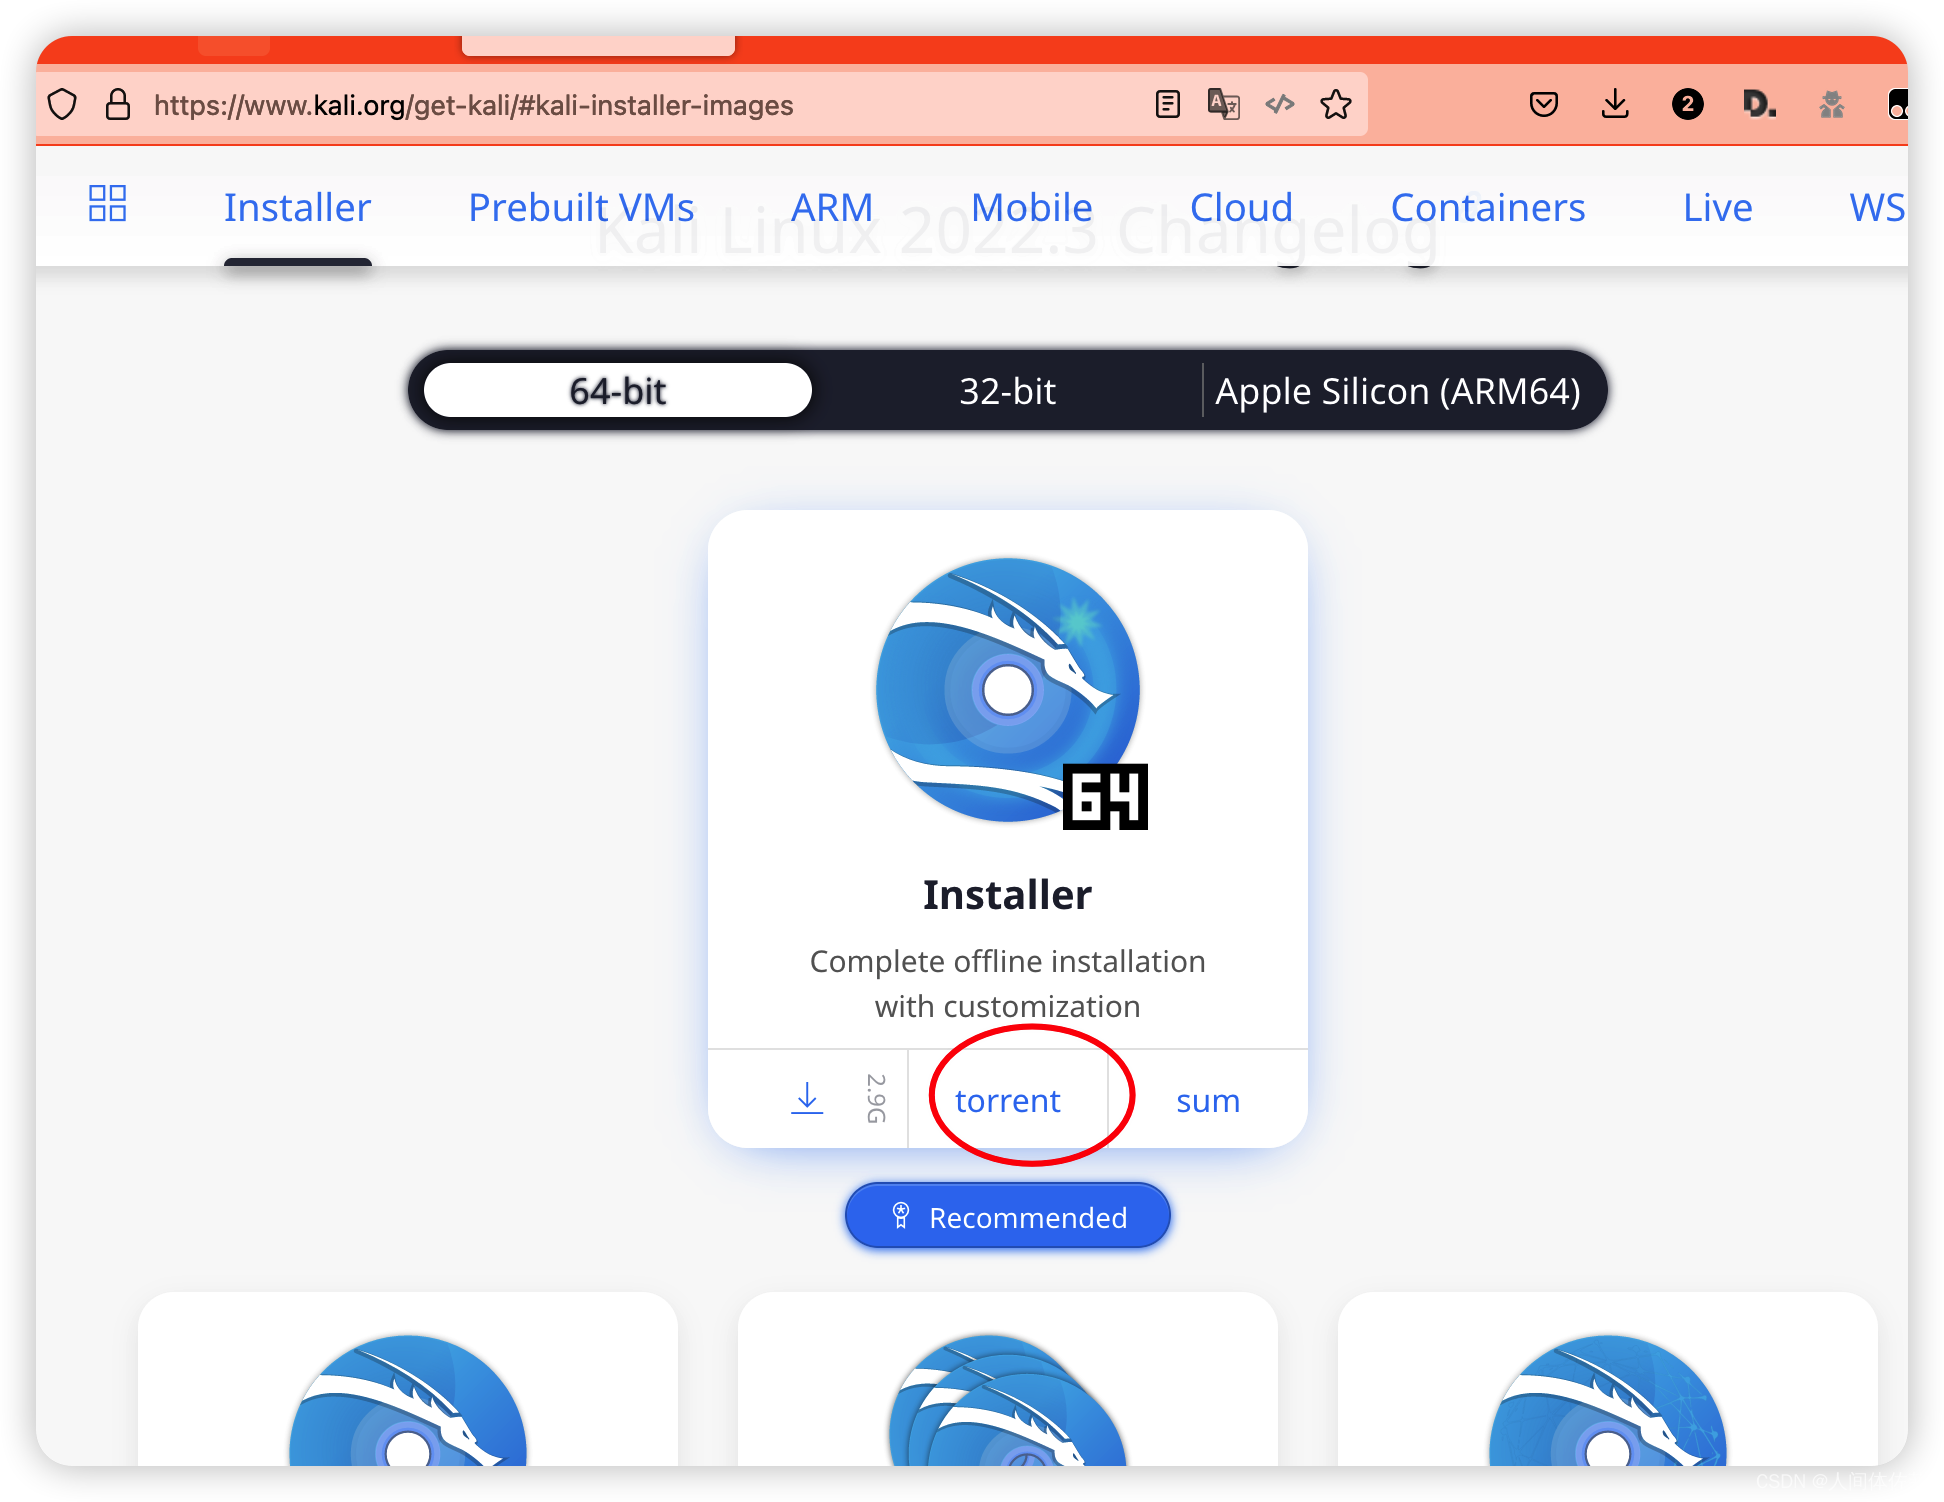The height and width of the screenshot is (1502, 1944).
Task: Select the Apple Silicon (ARM64) option
Action: (x=1397, y=390)
